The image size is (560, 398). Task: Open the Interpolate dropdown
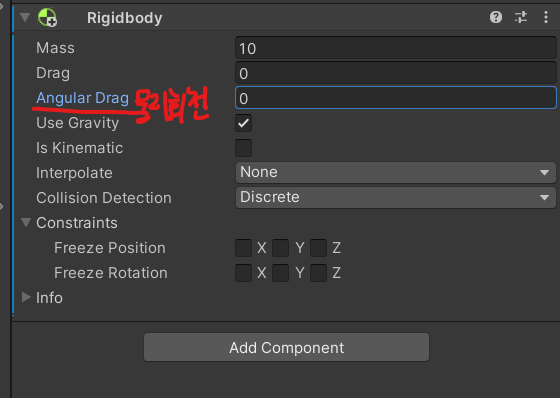tap(396, 173)
